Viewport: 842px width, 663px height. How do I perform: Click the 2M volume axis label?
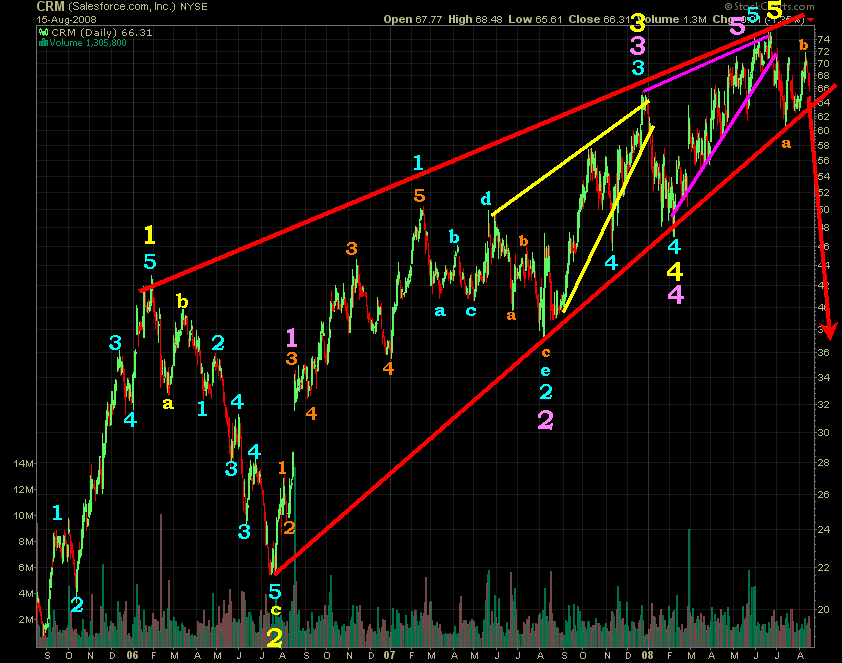(26, 620)
